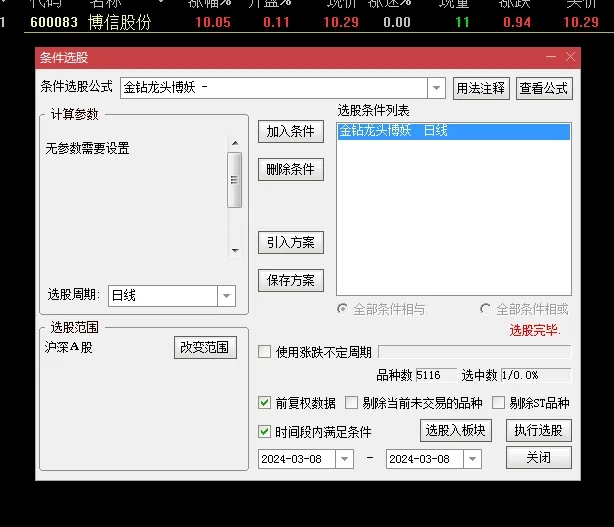Open 用法注释 usage notes

point(480,88)
